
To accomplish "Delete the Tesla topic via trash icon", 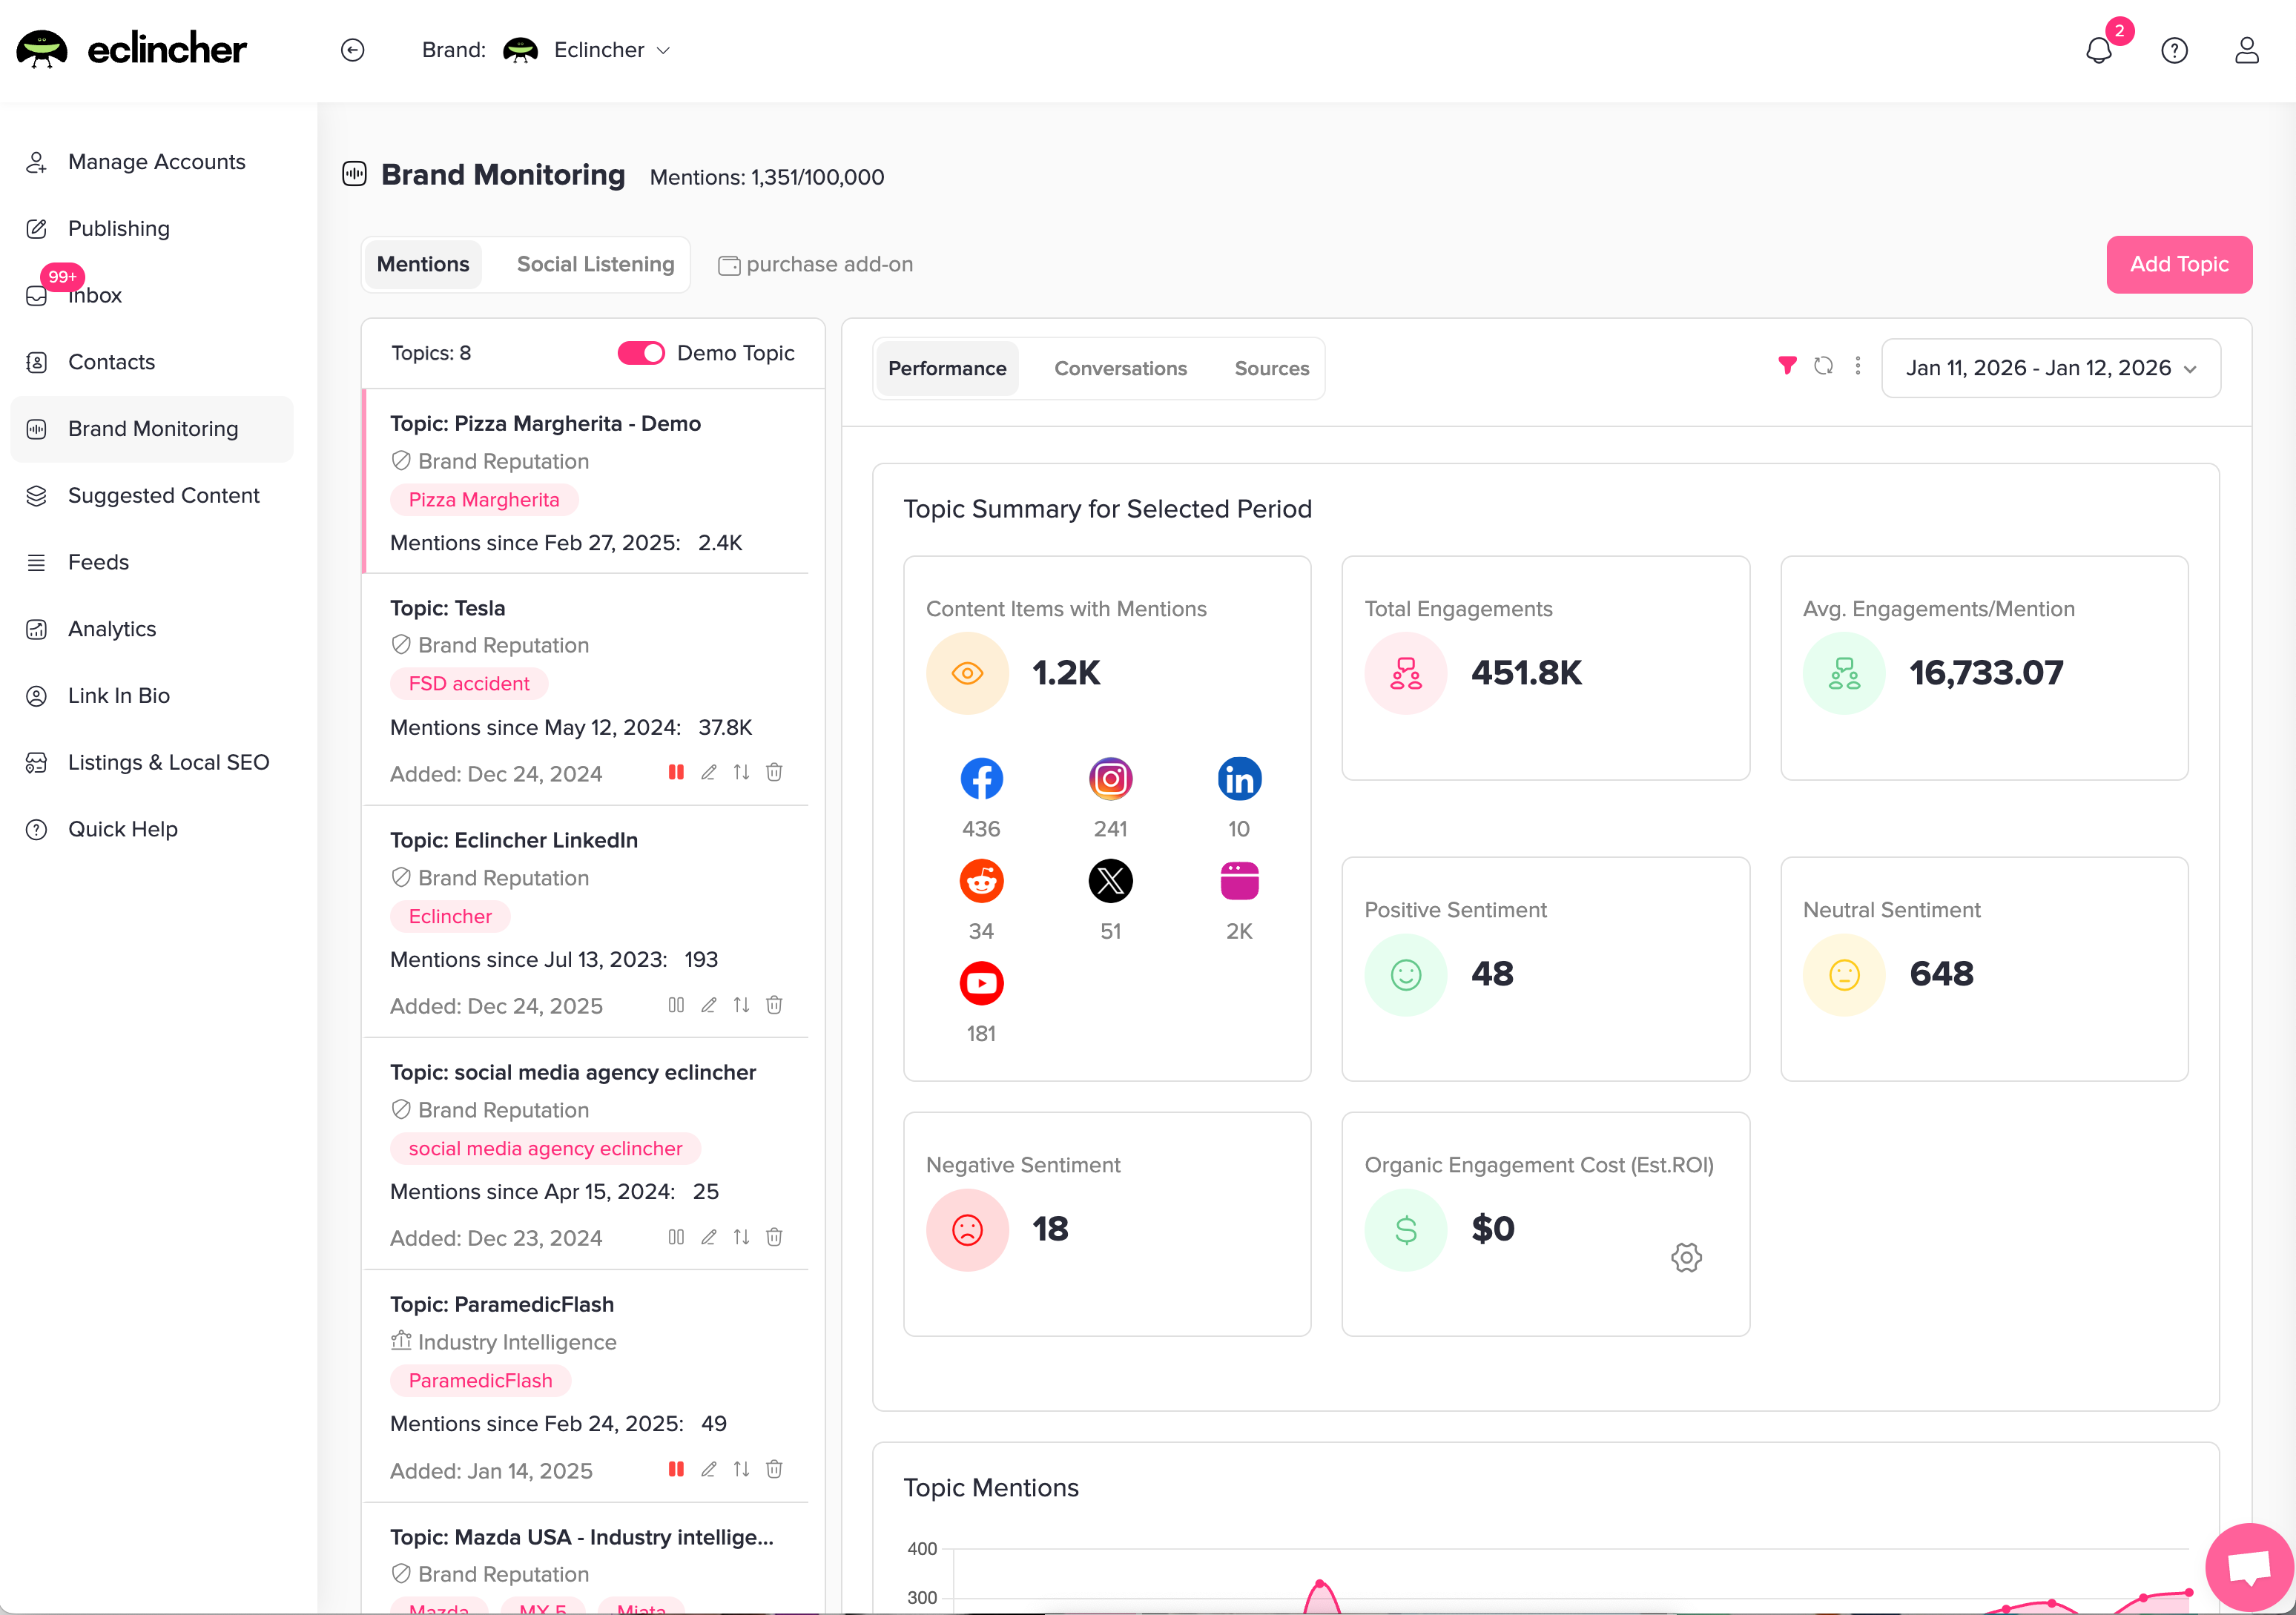I will point(774,772).
